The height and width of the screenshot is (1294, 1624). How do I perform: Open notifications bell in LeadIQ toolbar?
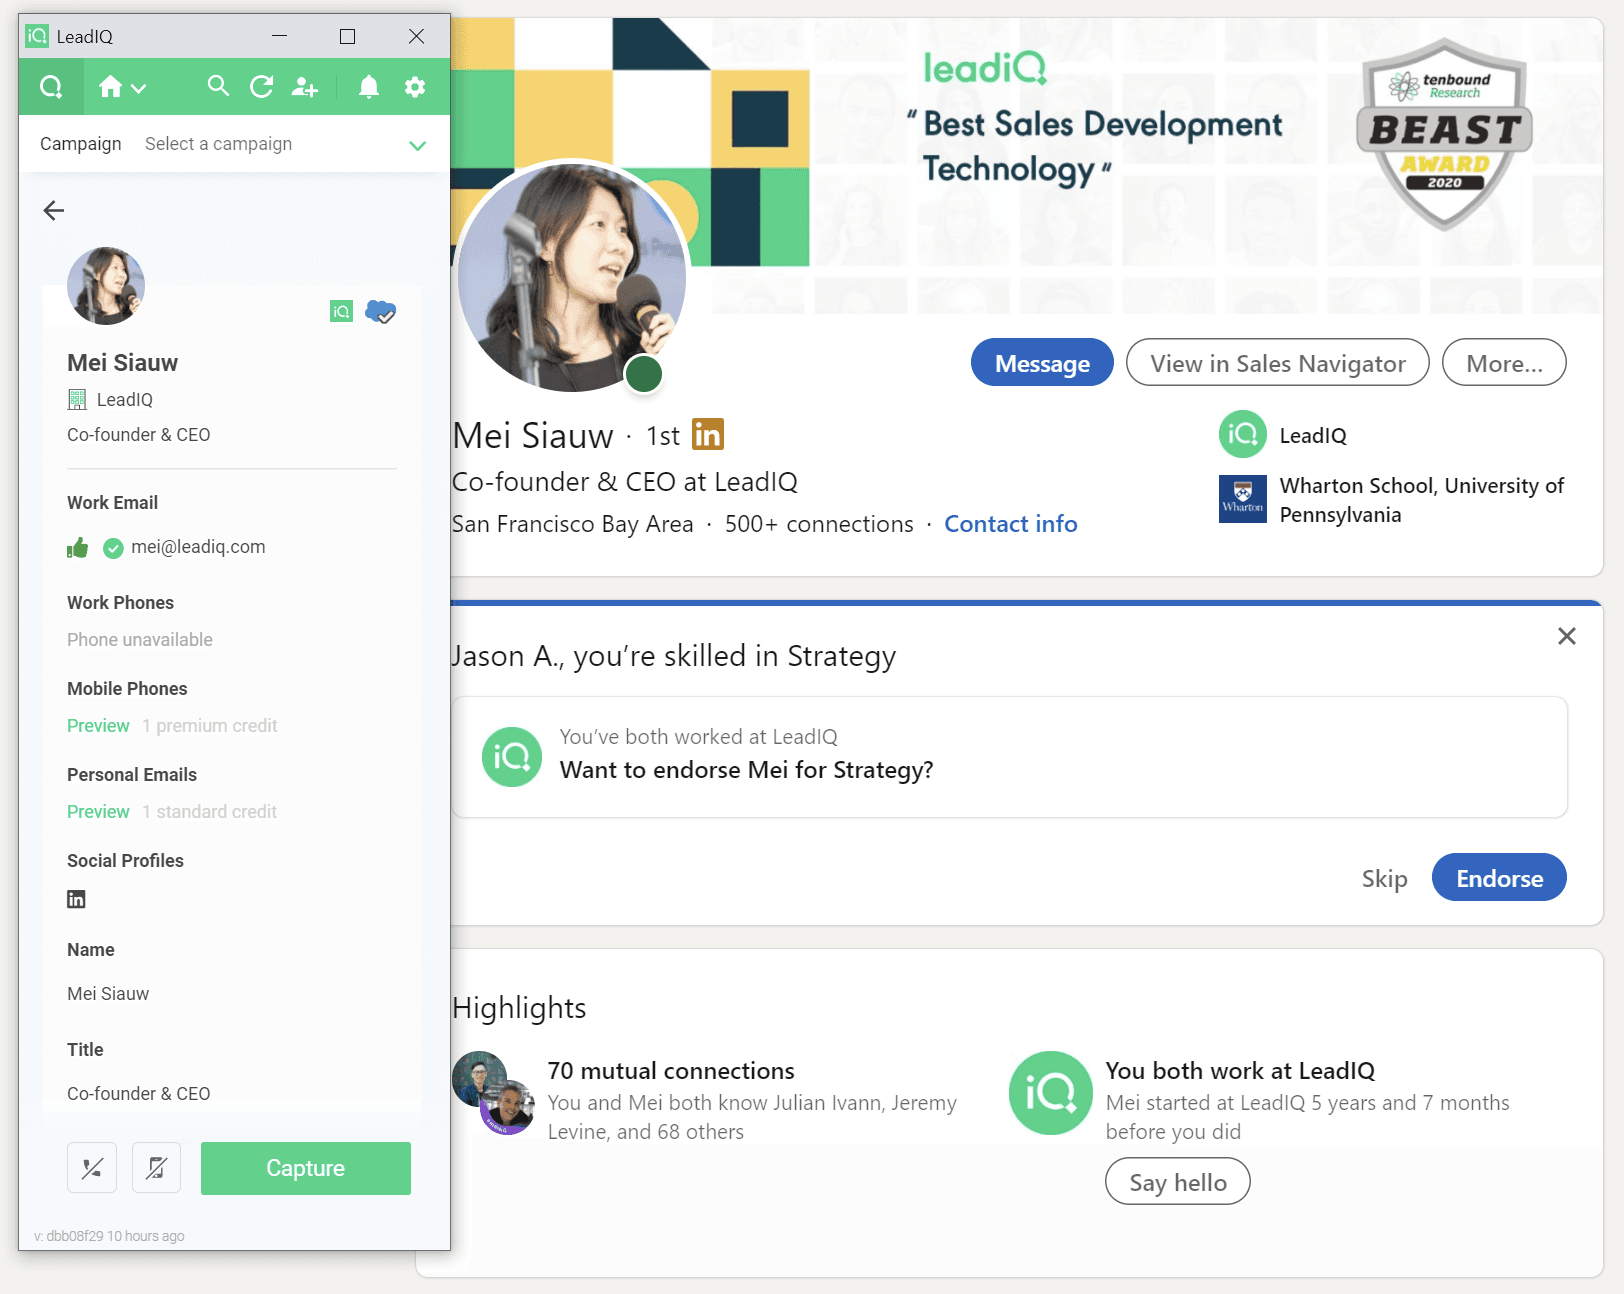(x=369, y=87)
